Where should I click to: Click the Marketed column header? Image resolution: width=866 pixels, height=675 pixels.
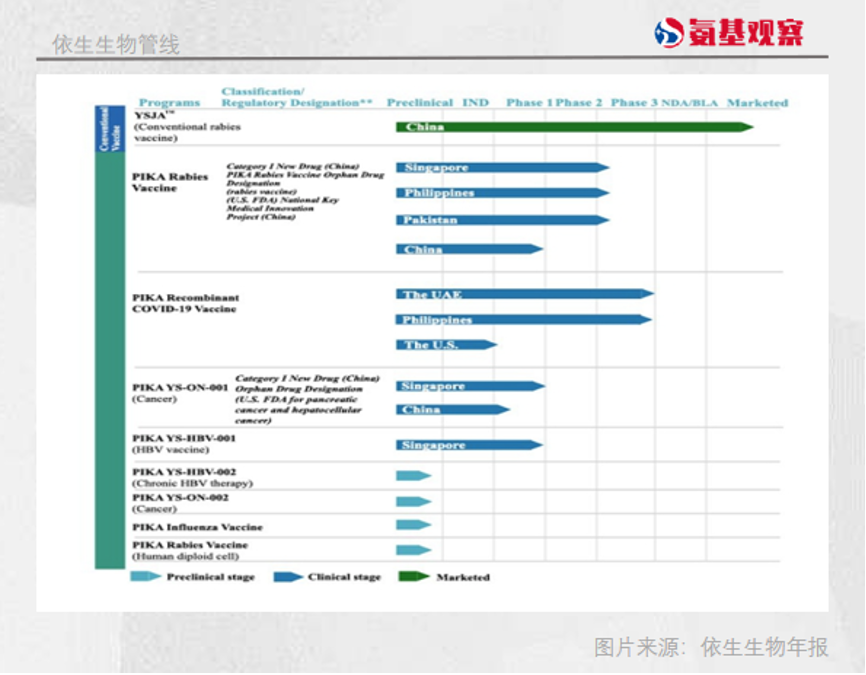(x=757, y=103)
